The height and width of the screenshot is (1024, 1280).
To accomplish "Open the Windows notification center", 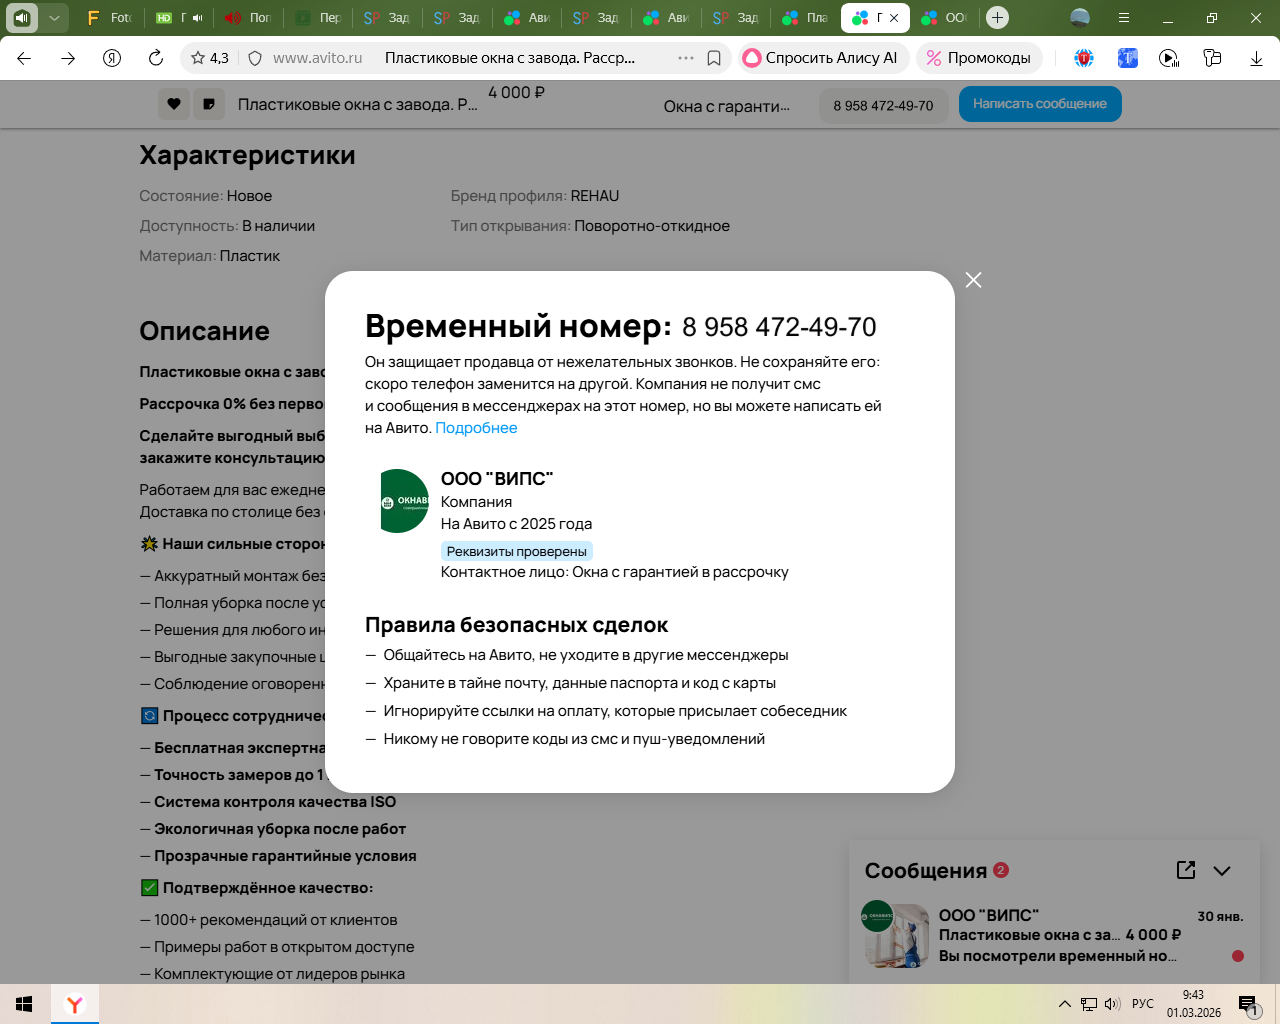I will (1249, 1004).
